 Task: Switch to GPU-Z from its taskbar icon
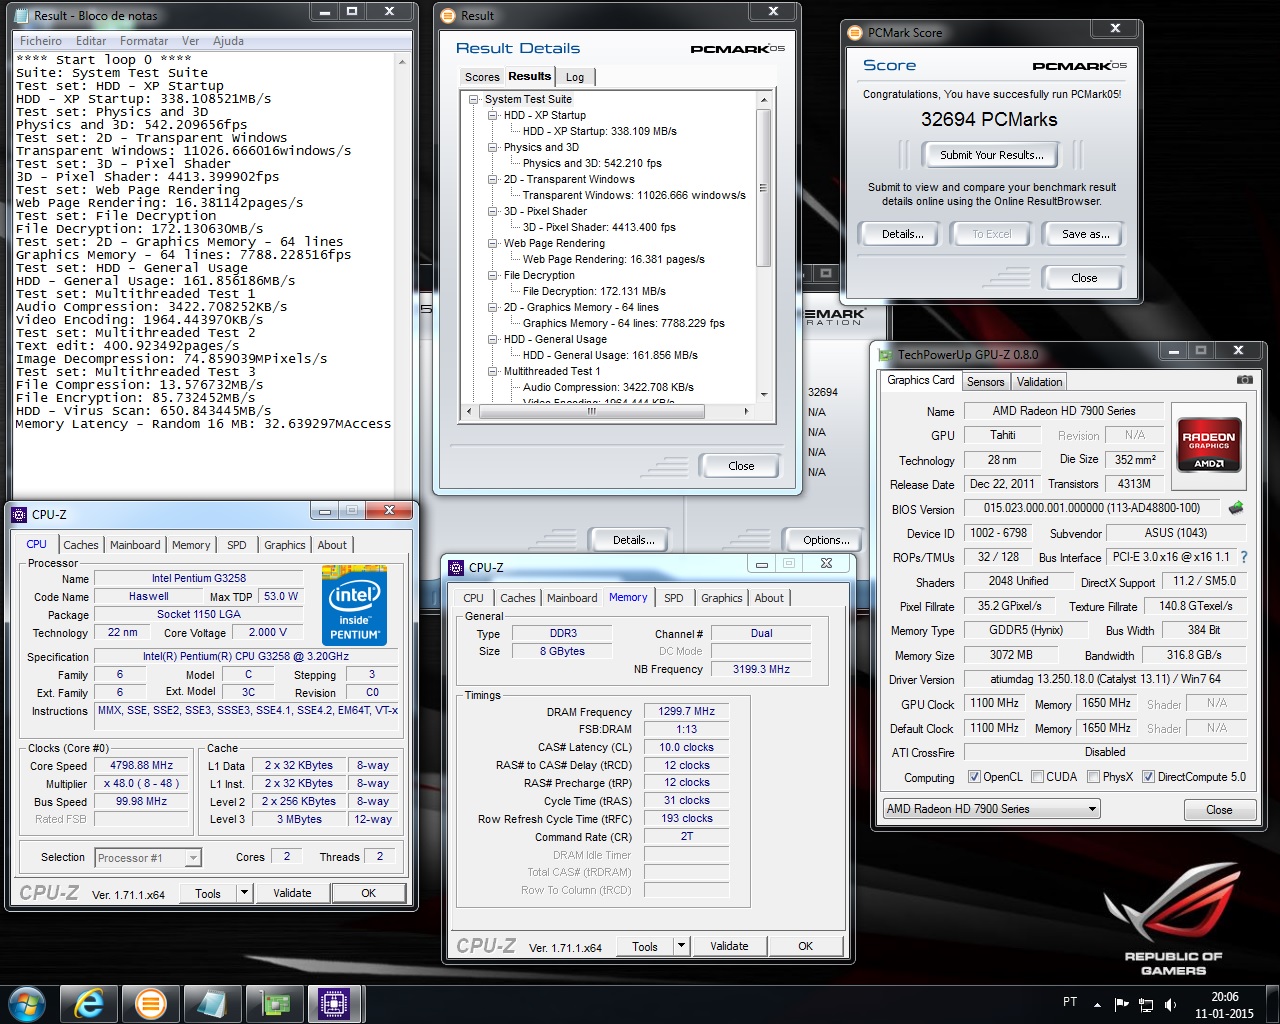274,1003
